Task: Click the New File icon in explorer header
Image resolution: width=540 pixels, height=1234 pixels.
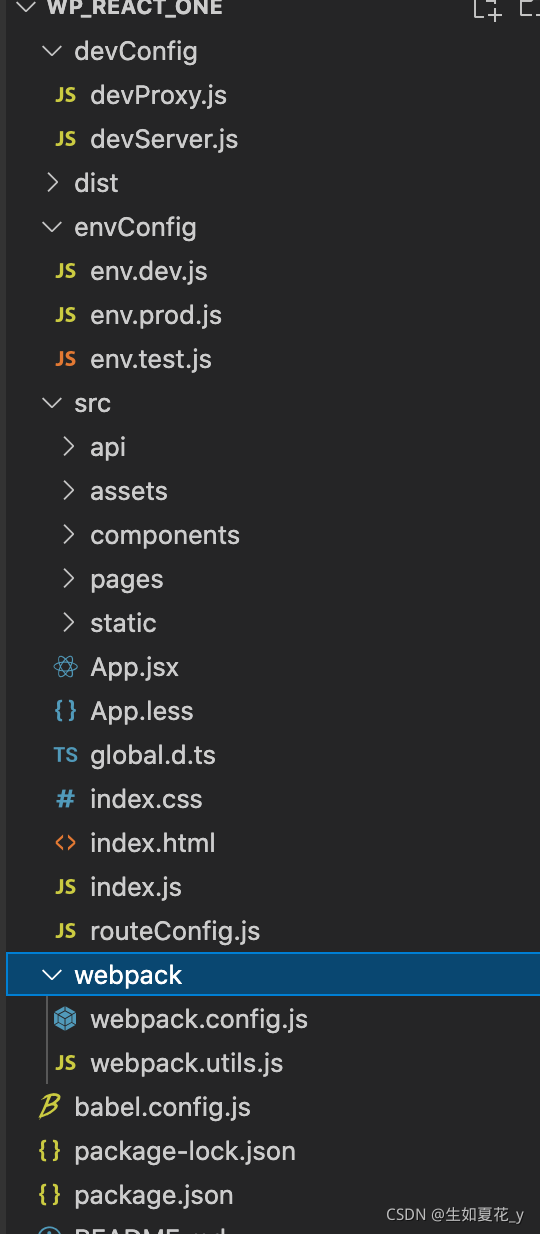Action: 487,10
